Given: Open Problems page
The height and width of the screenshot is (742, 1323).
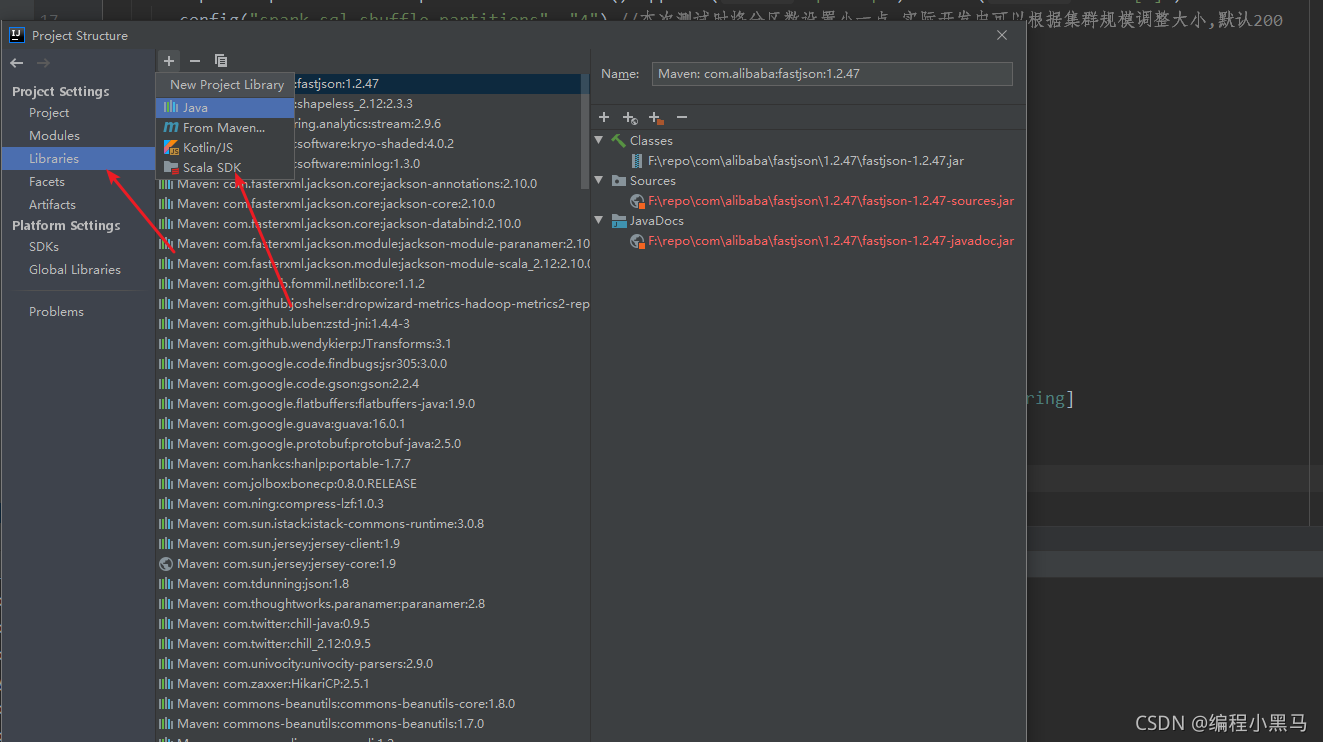Looking at the screenshot, I should click(56, 311).
